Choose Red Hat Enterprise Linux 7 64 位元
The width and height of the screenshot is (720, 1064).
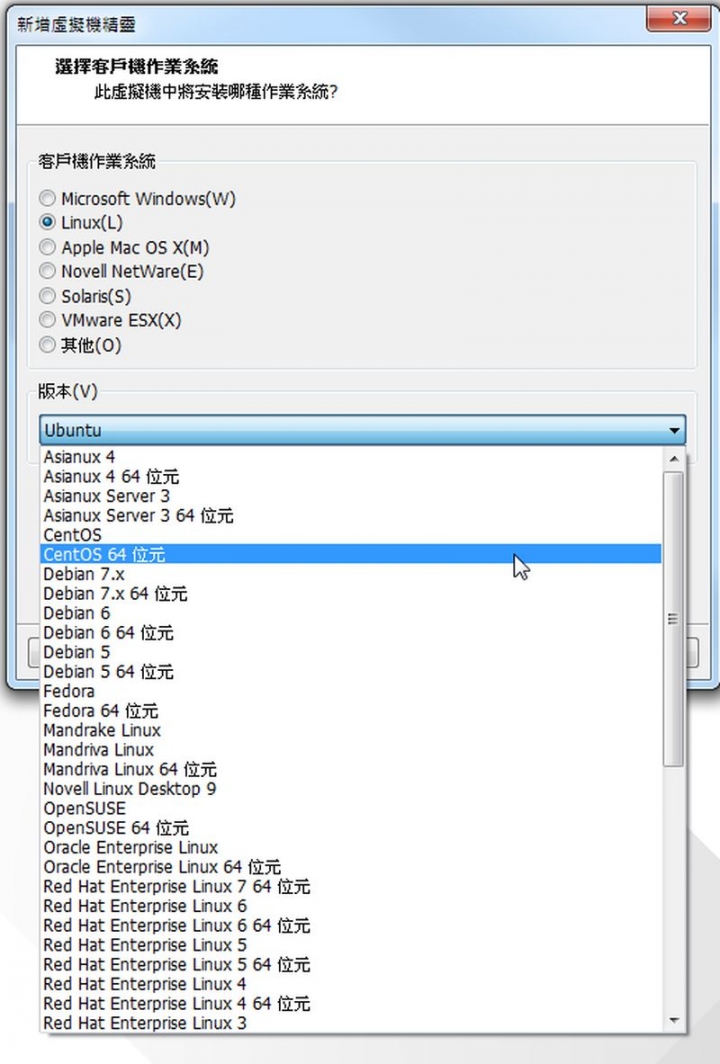click(x=351, y=887)
